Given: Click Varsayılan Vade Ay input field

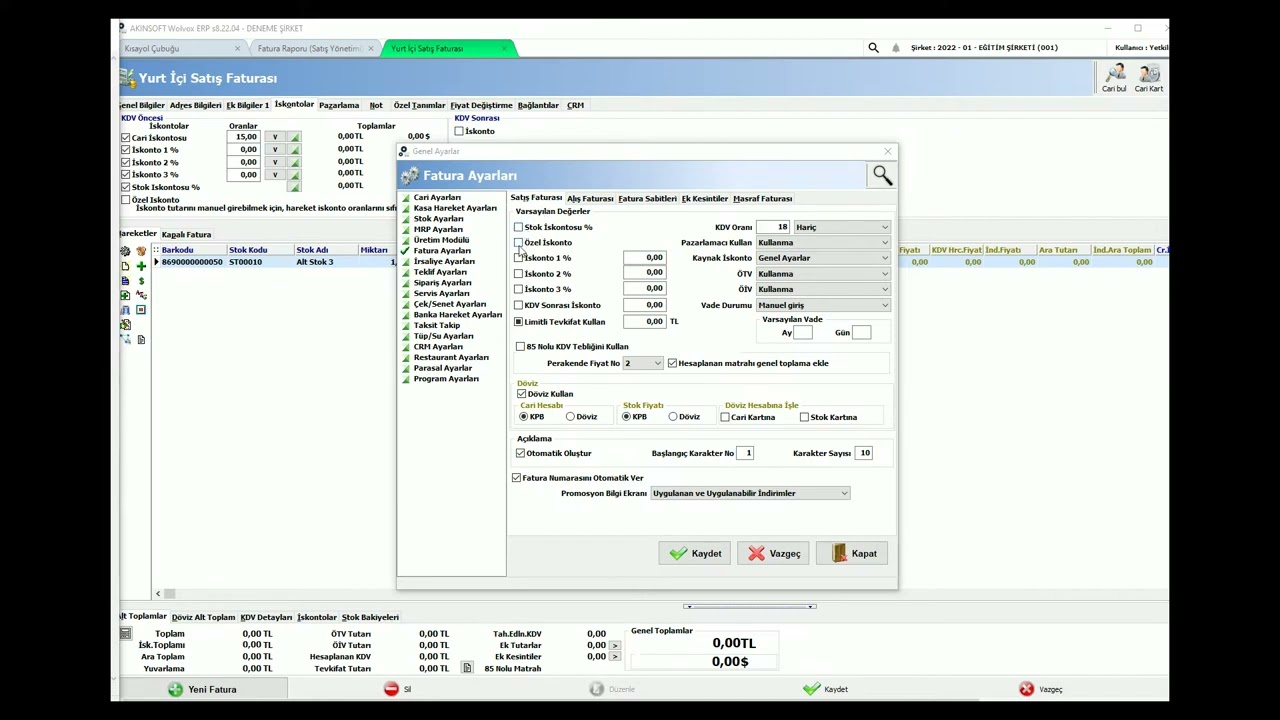Looking at the screenshot, I should click(x=803, y=333).
